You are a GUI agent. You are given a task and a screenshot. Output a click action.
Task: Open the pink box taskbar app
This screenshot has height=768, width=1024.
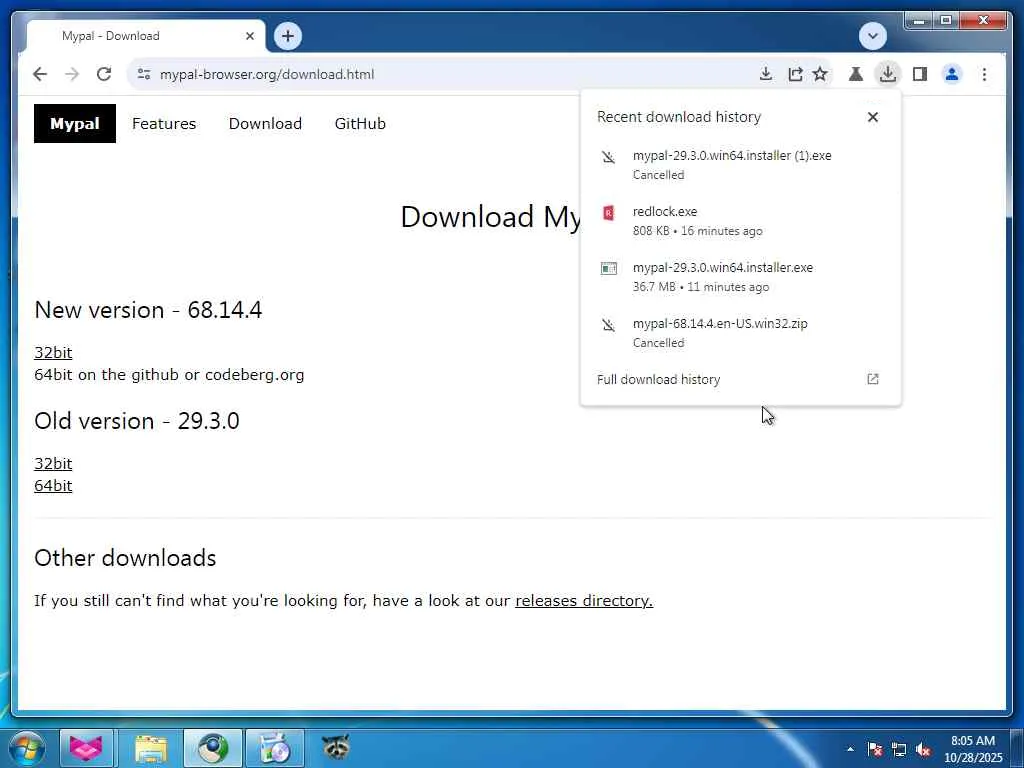point(86,748)
